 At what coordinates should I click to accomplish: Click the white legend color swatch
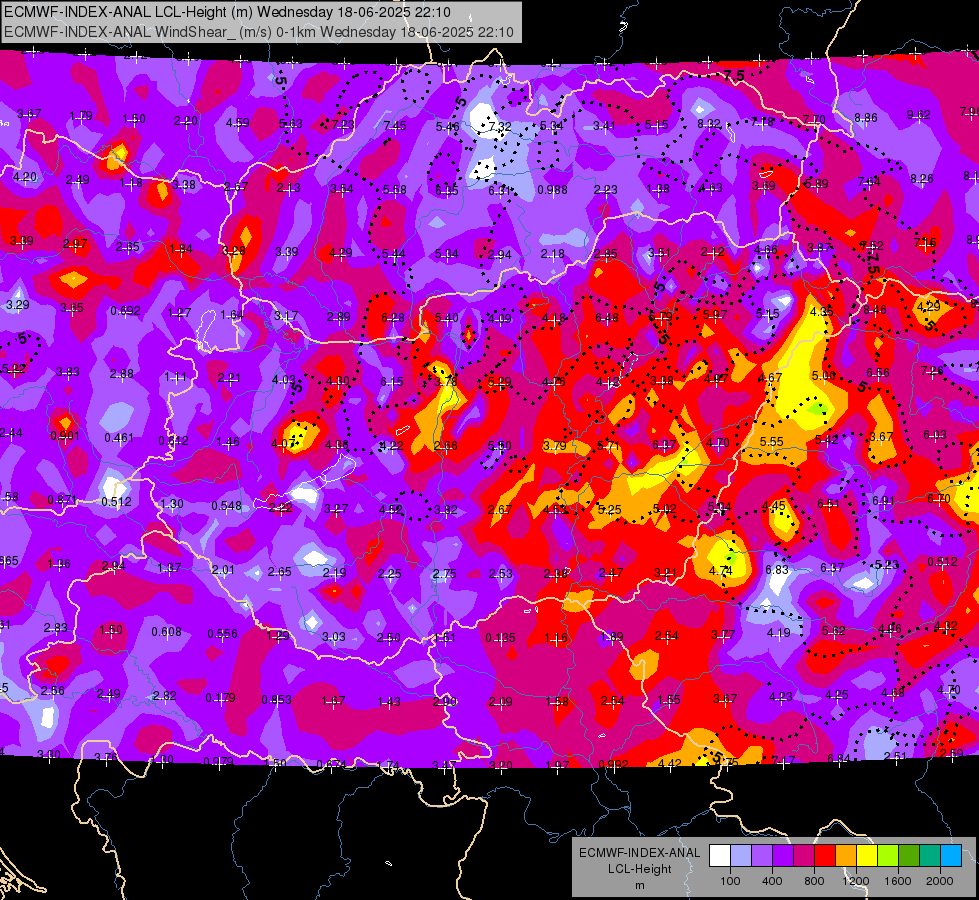[720, 855]
